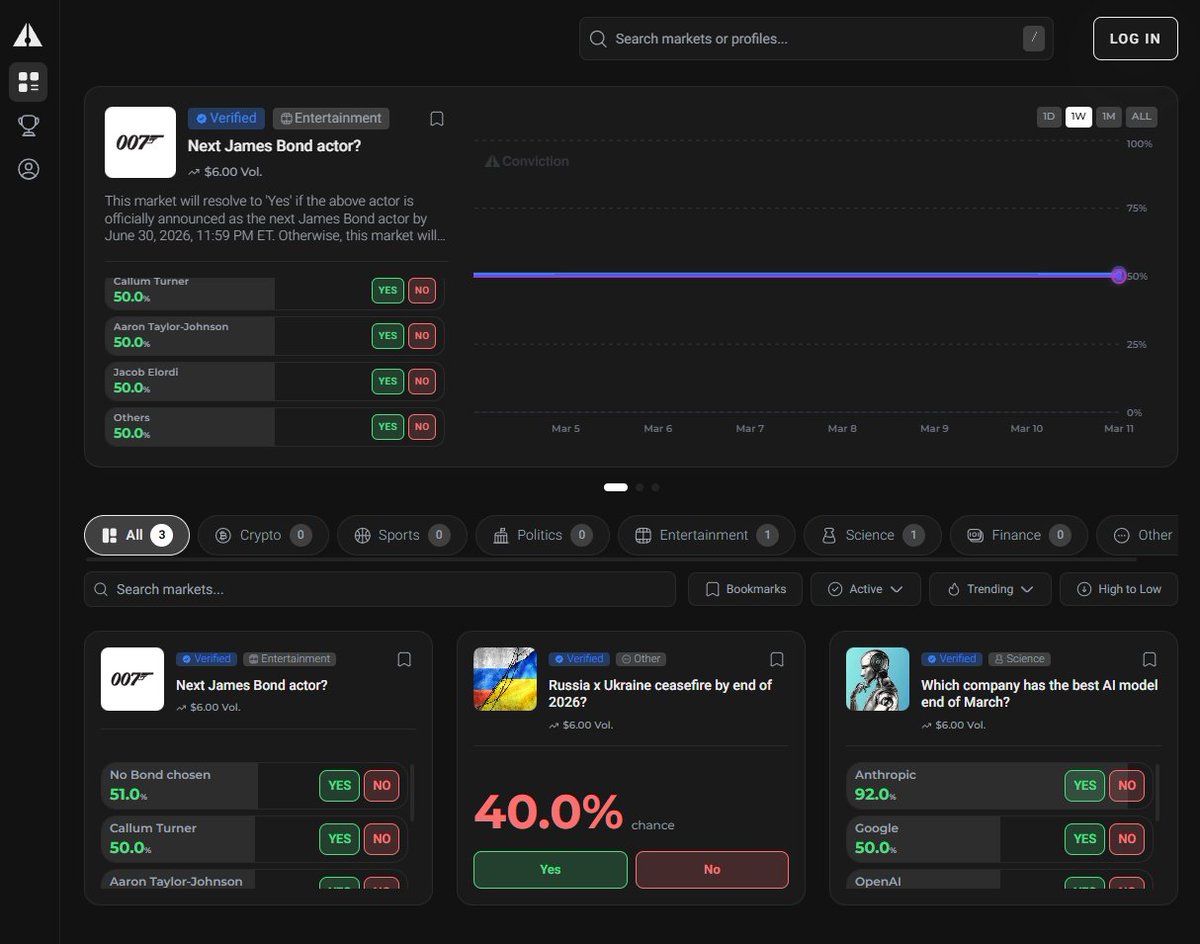Viewport: 1200px width, 944px height.
Task: Bookmark the best AI model market card
Action: coord(1149,660)
